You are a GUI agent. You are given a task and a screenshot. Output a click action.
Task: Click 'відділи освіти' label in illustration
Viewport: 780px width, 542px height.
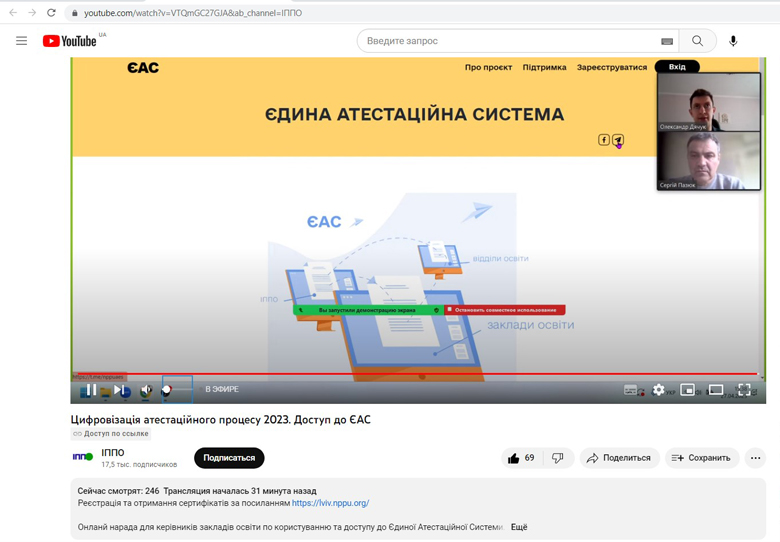tap(500, 259)
